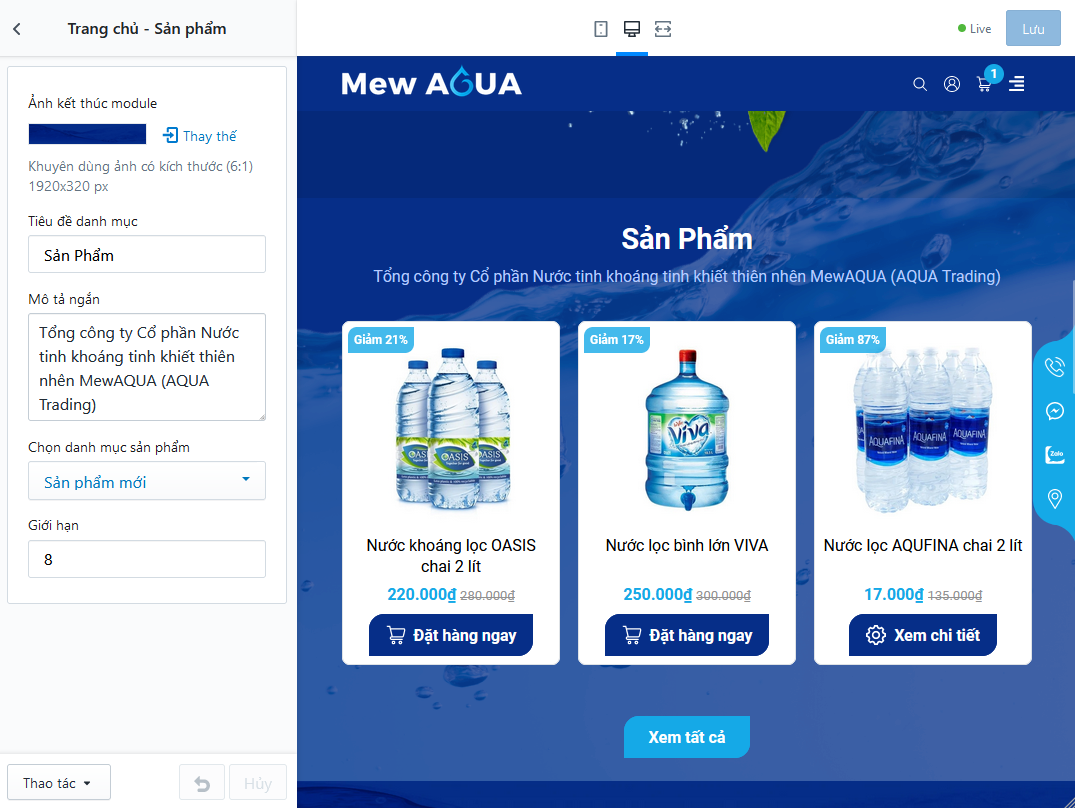1075x808 pixels.
Task: Click the Messenger floating icon
Action: tap(1054, 411)
